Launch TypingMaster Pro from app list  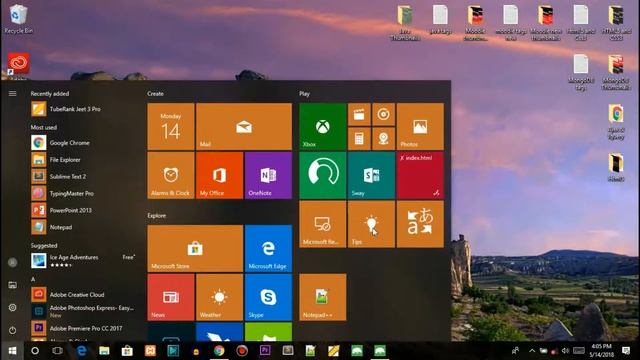[84, 193]
